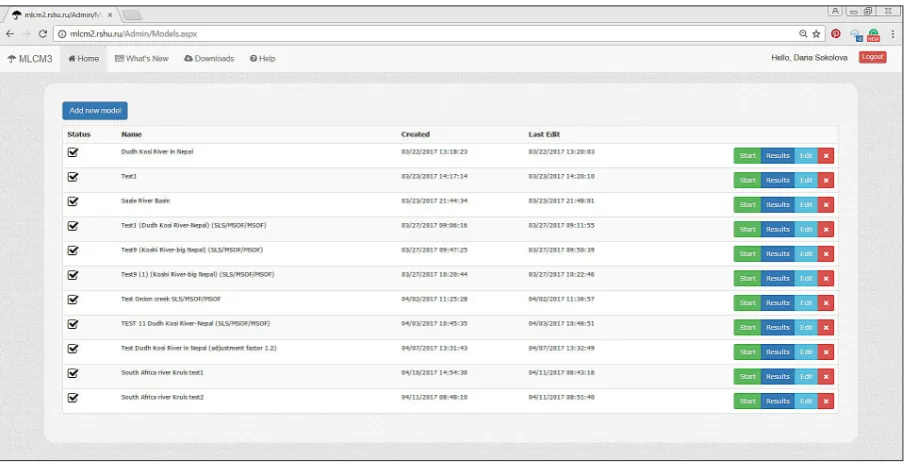Click the MLCM3 umbrella logo

pyautogui.click(x=30, y=58)
